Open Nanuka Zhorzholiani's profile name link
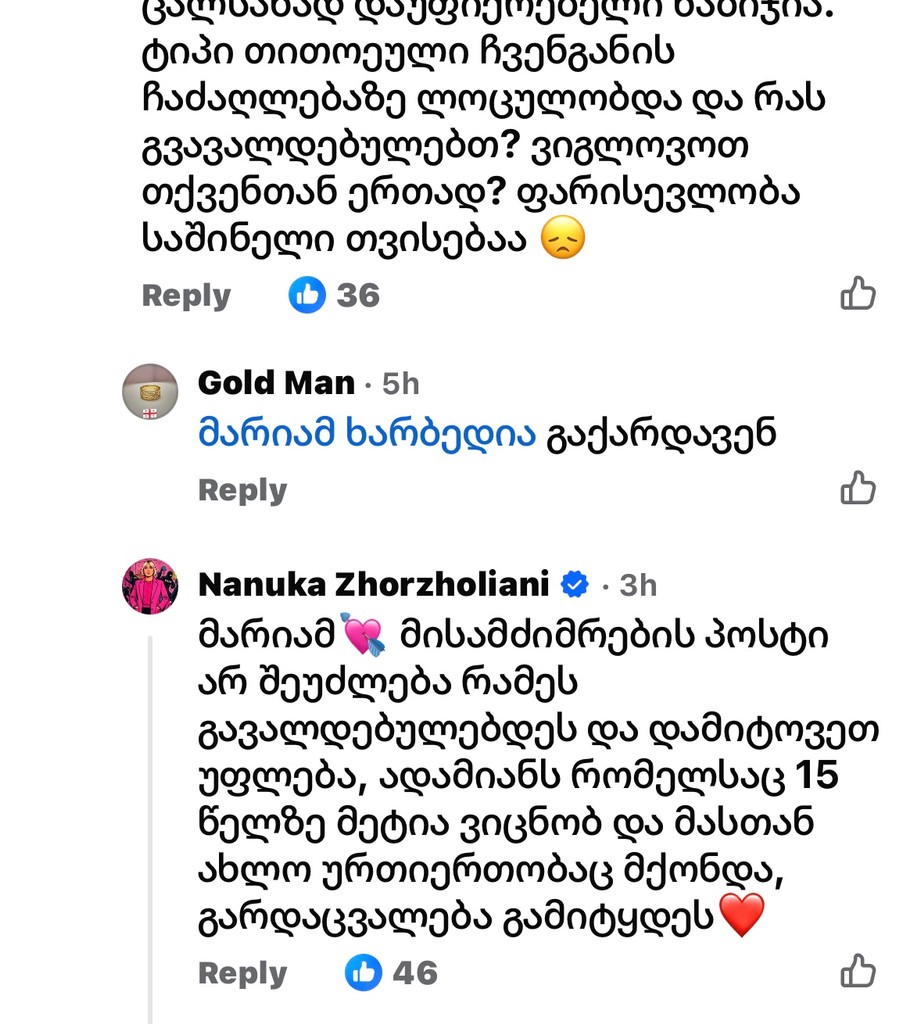Image resolution: width=915 pixels, height=1024 pixels. [374, 584]
